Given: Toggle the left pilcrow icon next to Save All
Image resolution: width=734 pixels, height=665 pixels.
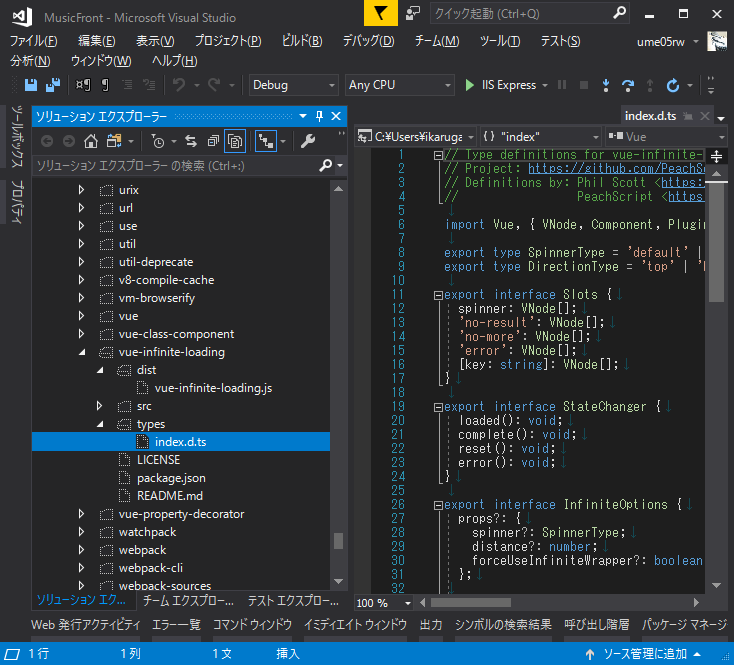Looking at the screenshot, I should (83, 85).
